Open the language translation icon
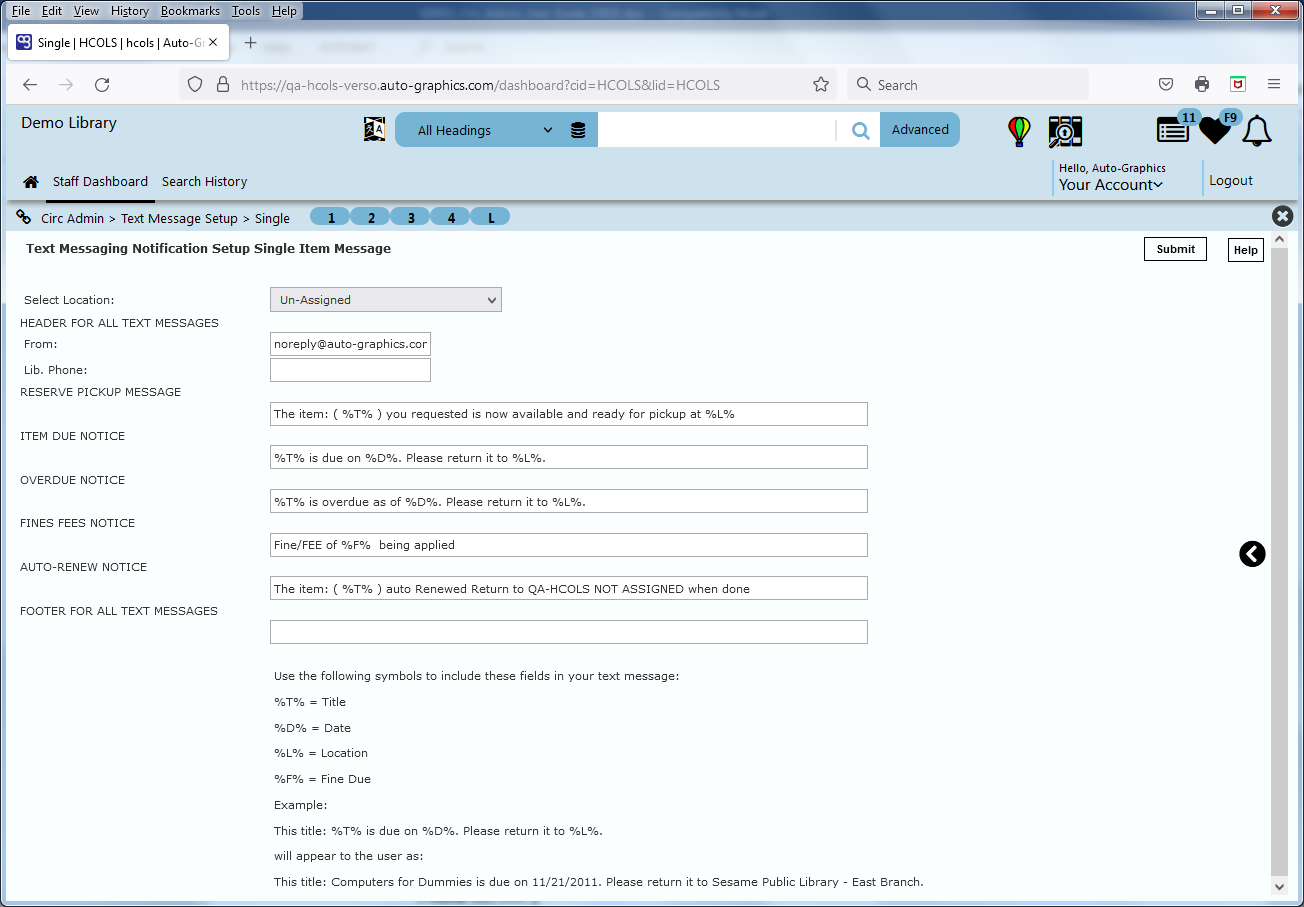This screenshot has width=1304, height=907. click(x=374, y=130)
